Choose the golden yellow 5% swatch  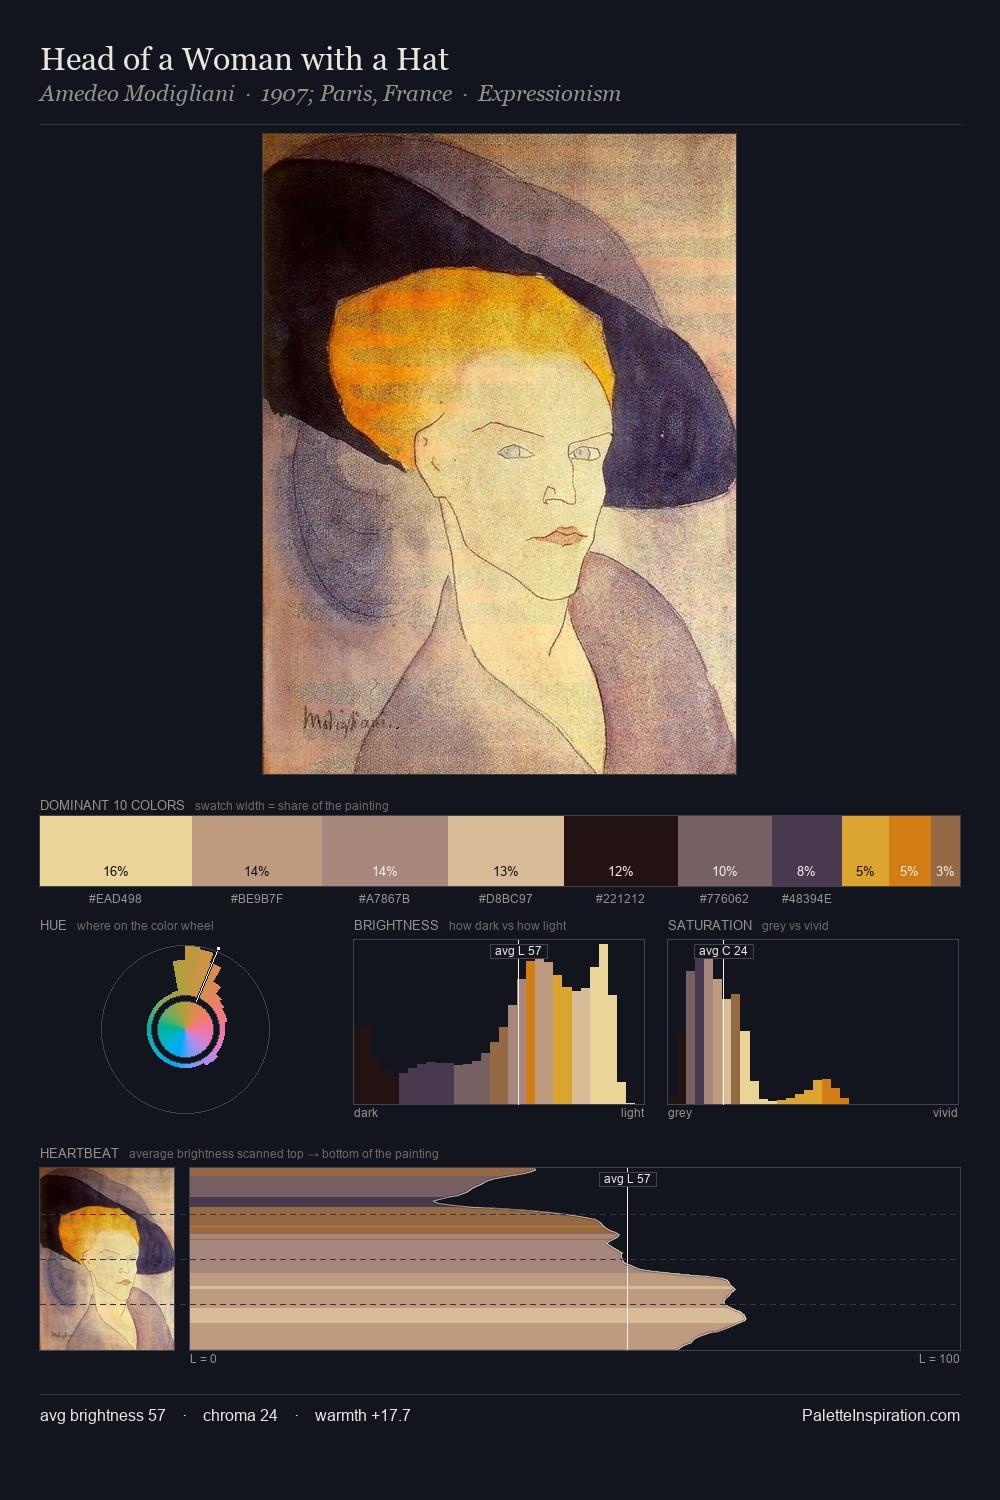865,851
